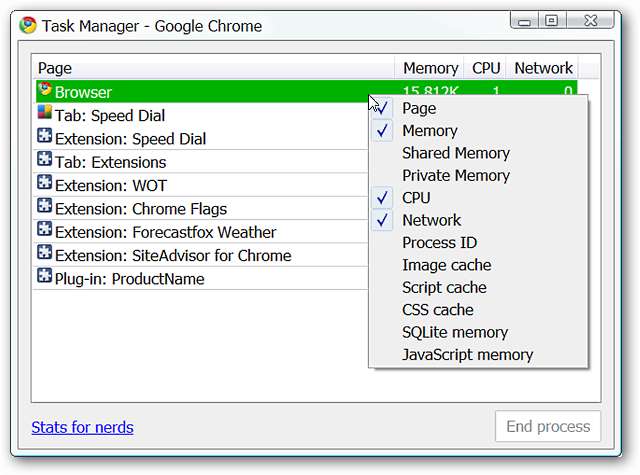Open the Stats for nerds link
The width and height of the screenshot is (640, 475).
pos(82,428)
